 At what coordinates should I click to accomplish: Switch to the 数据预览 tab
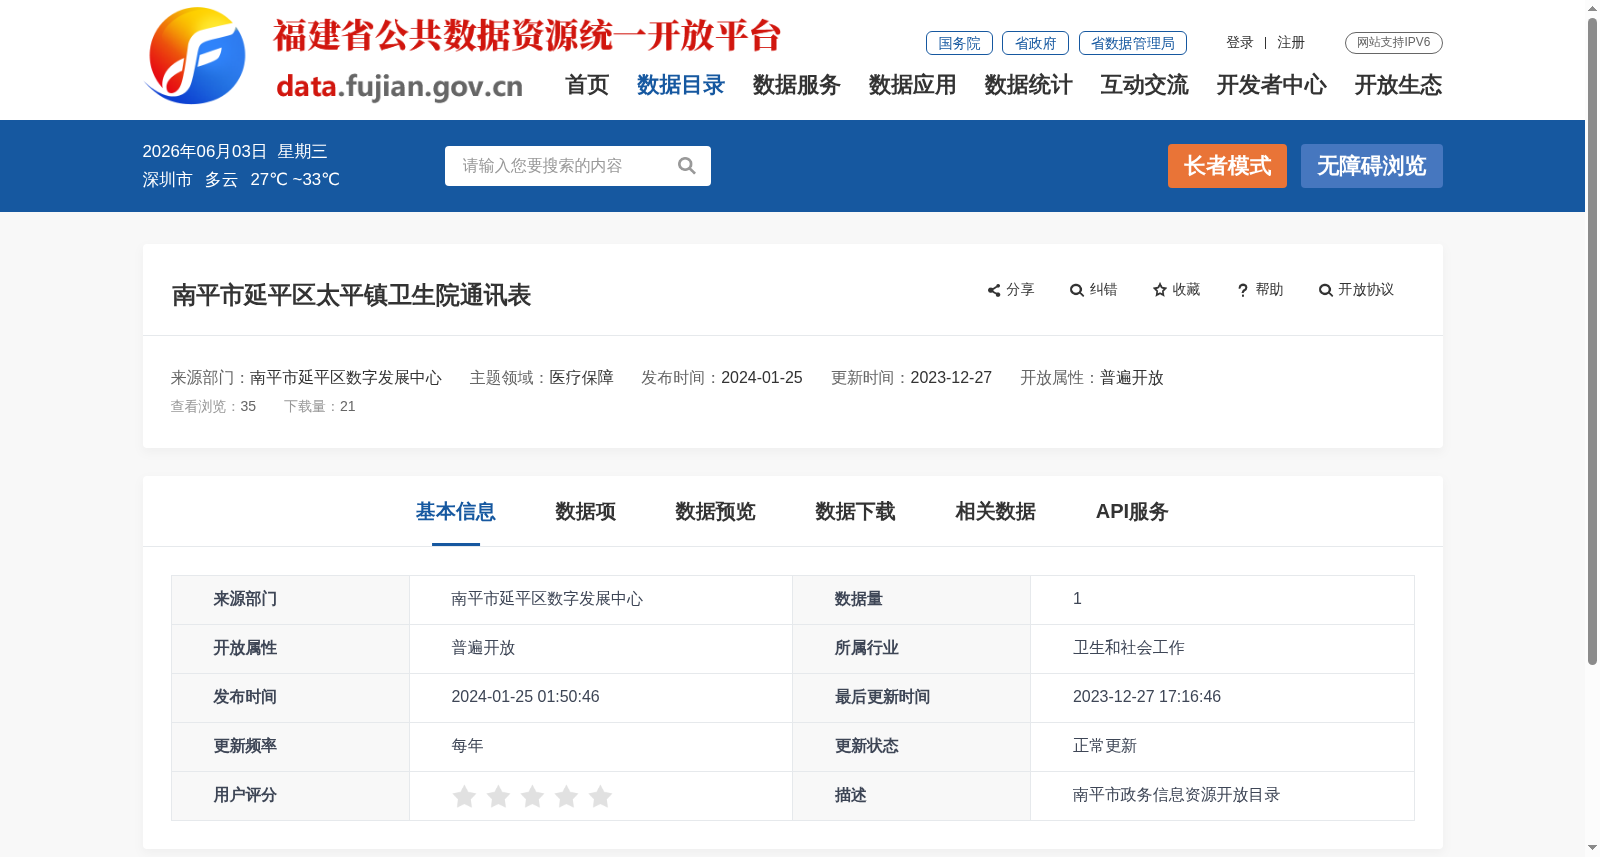716,512
